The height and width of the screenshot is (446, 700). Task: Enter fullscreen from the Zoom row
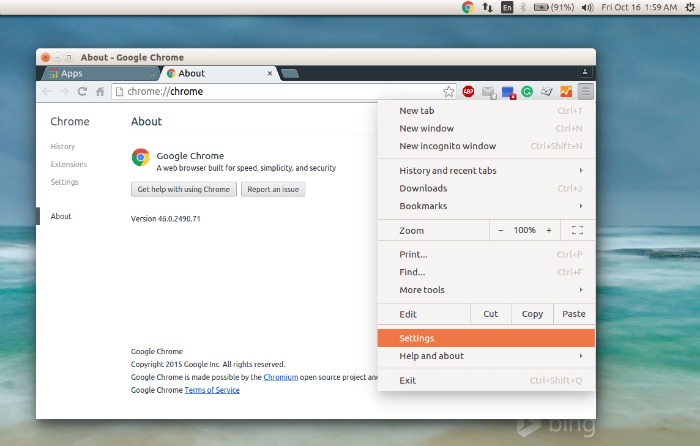click(577, 230)
